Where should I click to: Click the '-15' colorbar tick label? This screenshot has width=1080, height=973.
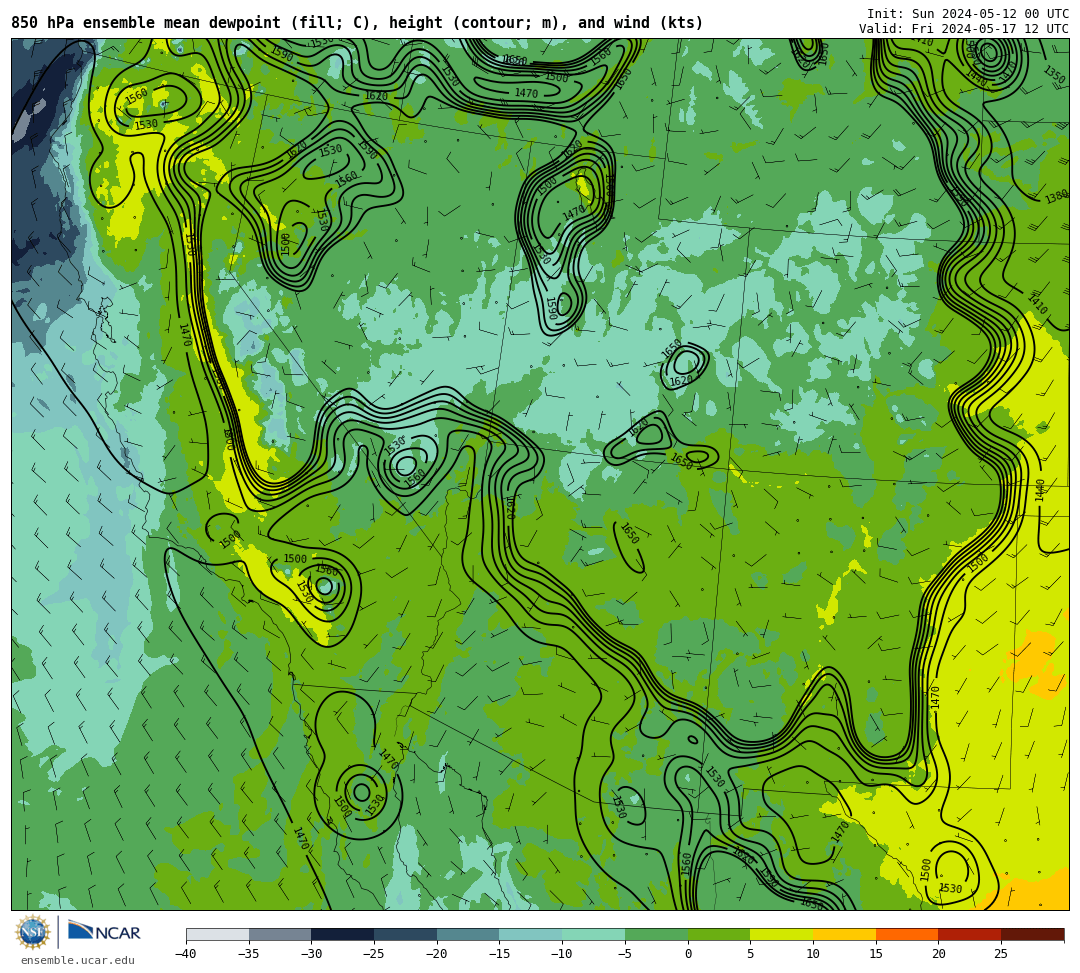tap(499, 954)
